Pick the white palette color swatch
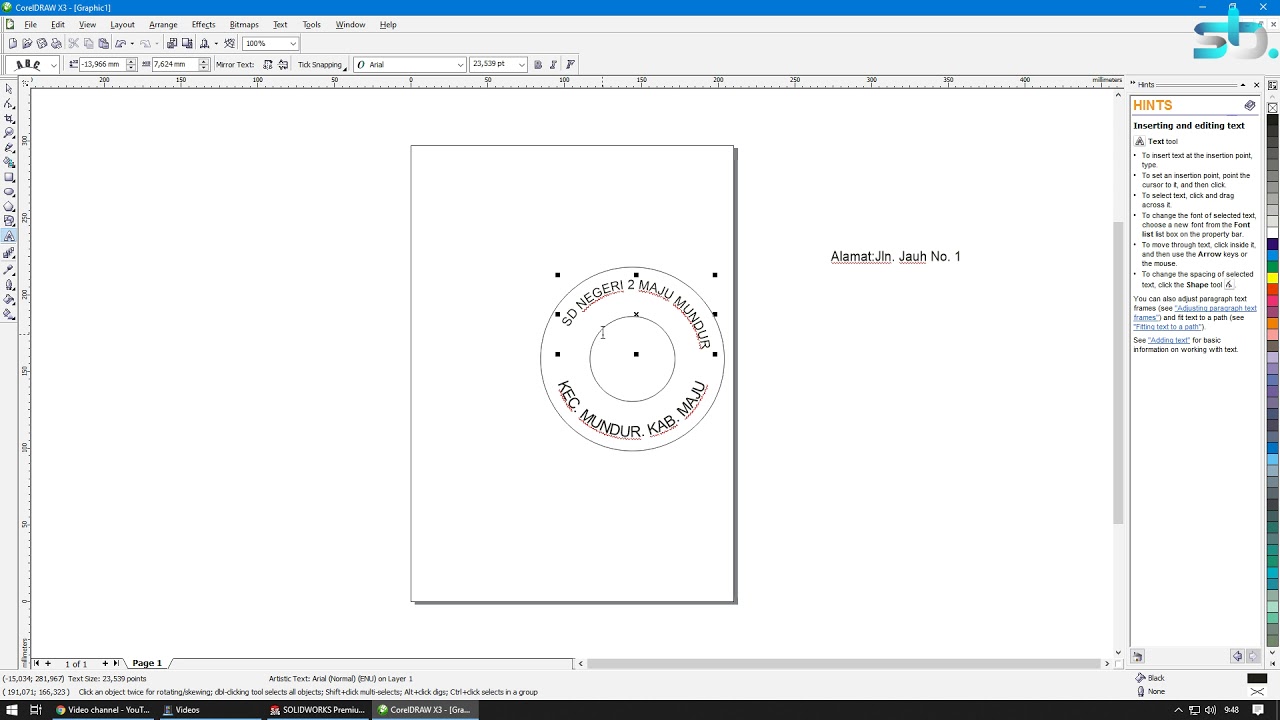 click(1273, 232)
